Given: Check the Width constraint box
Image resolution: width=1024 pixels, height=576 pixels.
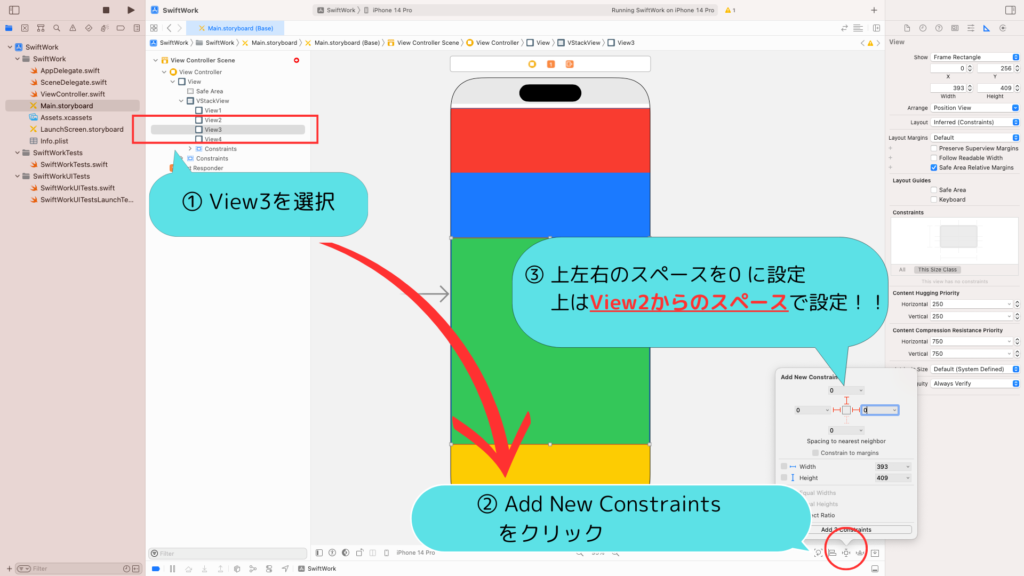Looking at the screenshot, I should pyautogui.click(x=784, y=466).
